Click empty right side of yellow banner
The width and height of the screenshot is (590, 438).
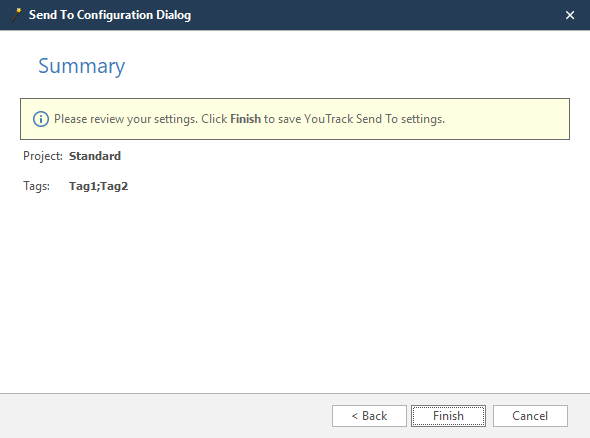point(508,119)
